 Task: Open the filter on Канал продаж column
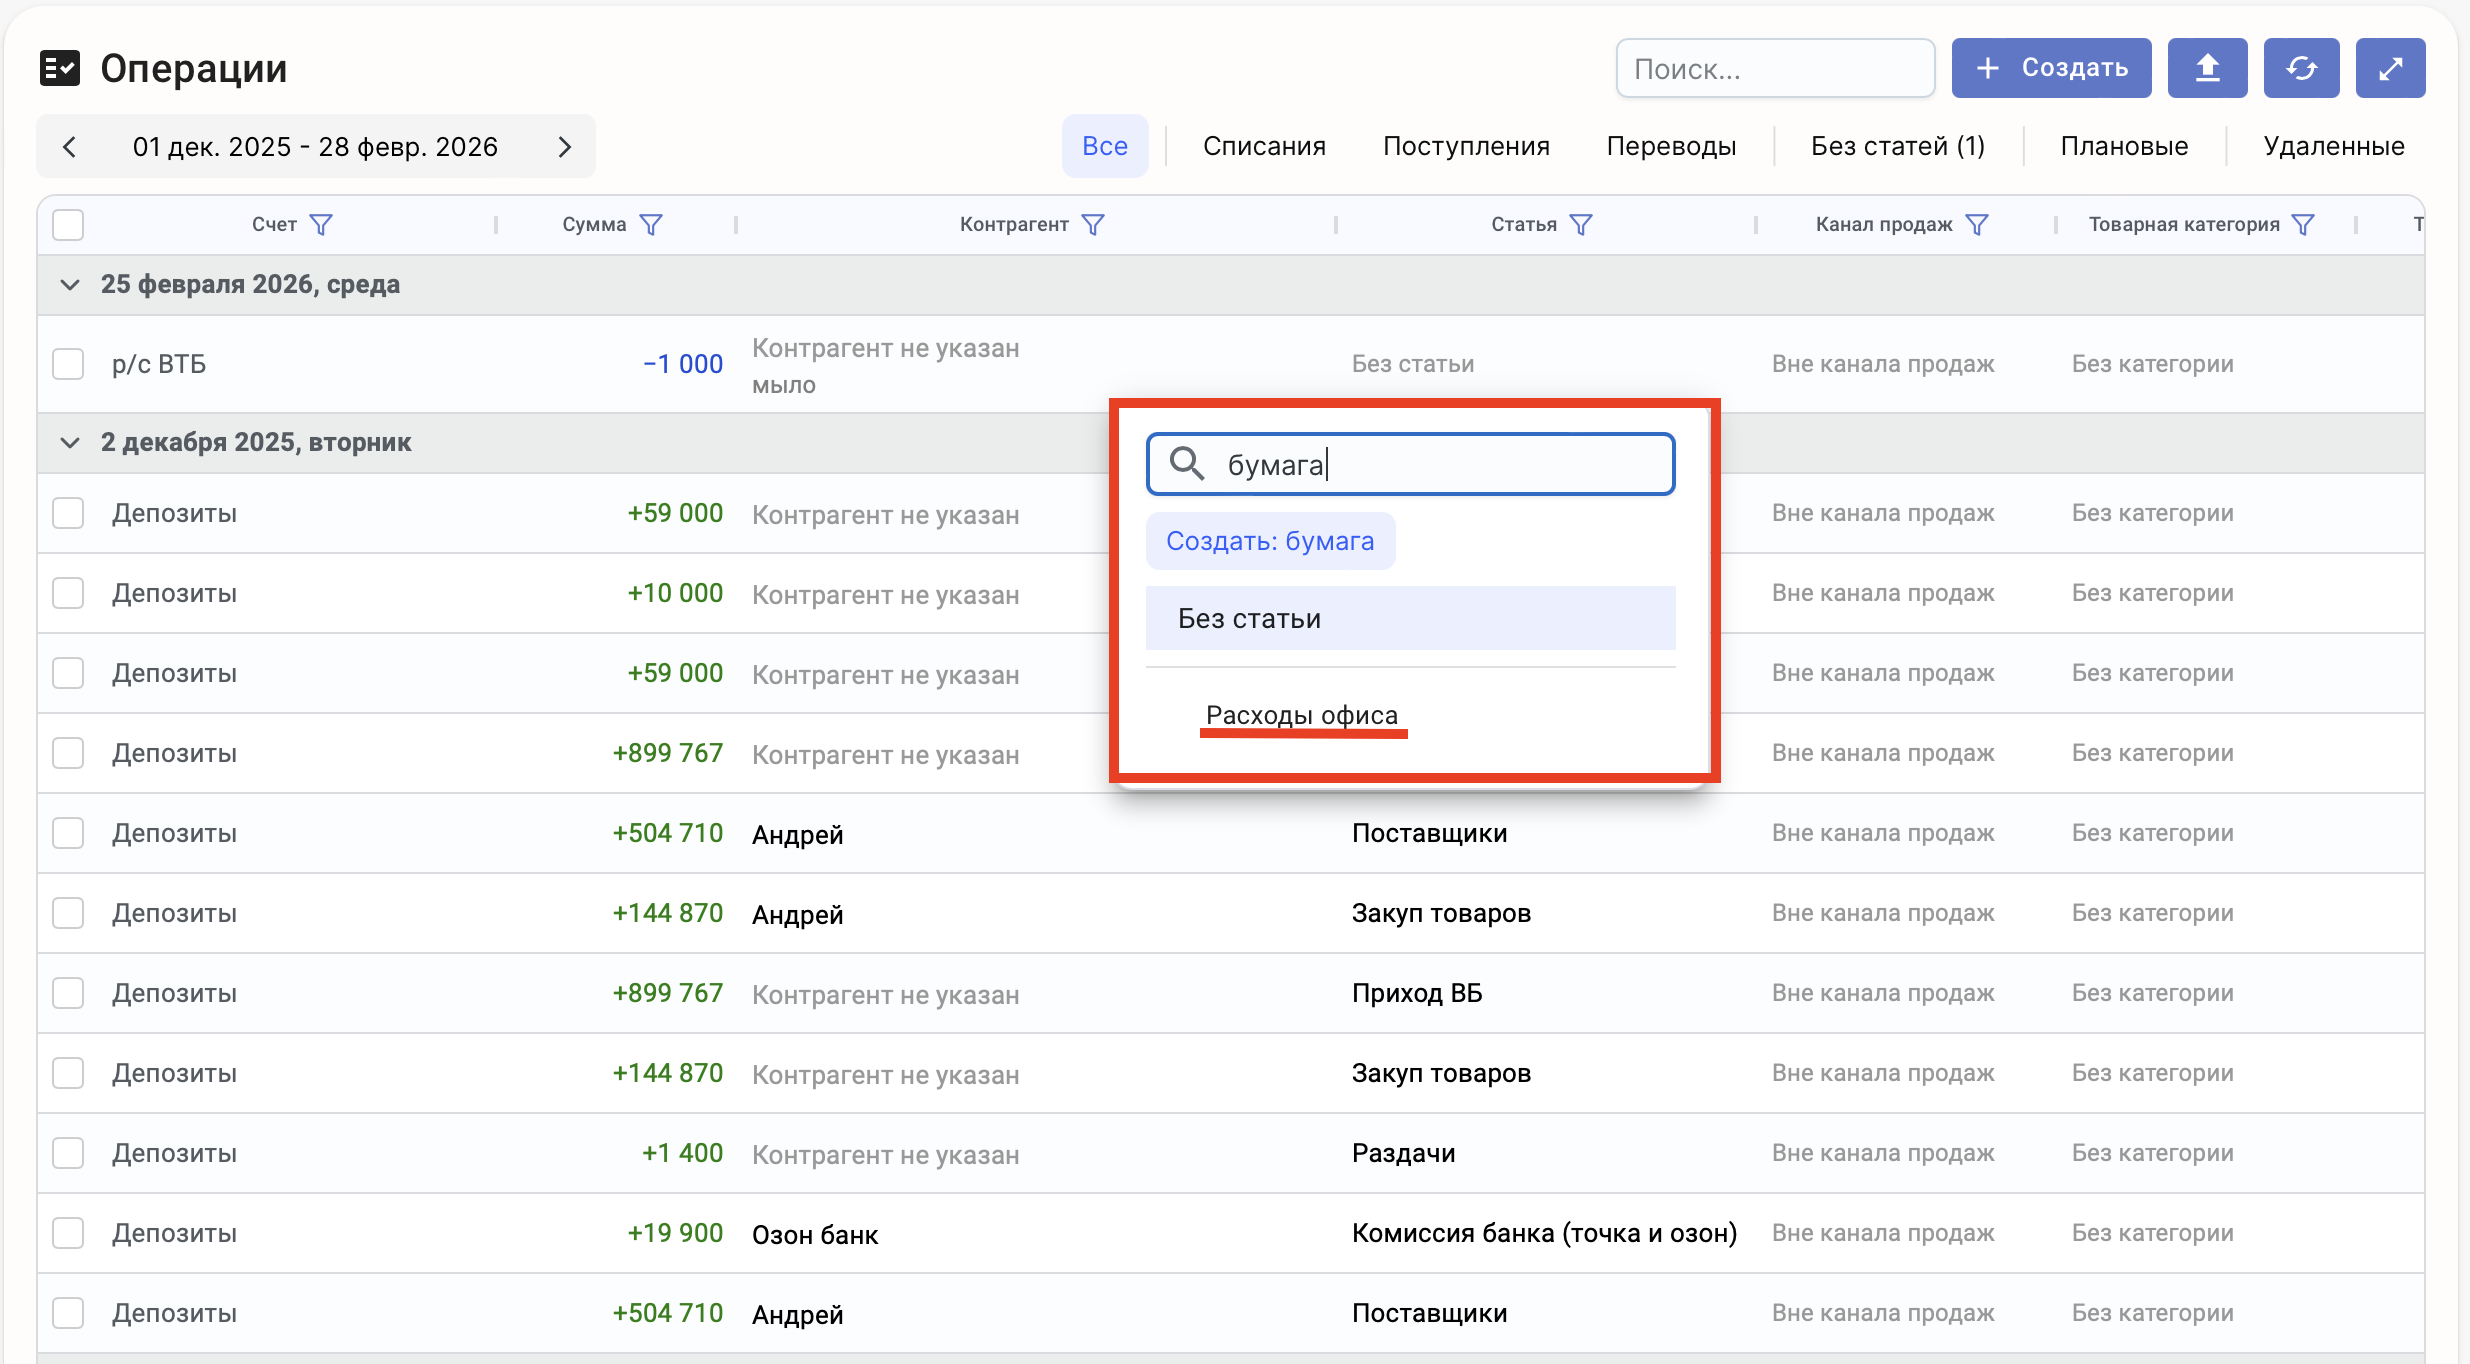coord(1977,225)
